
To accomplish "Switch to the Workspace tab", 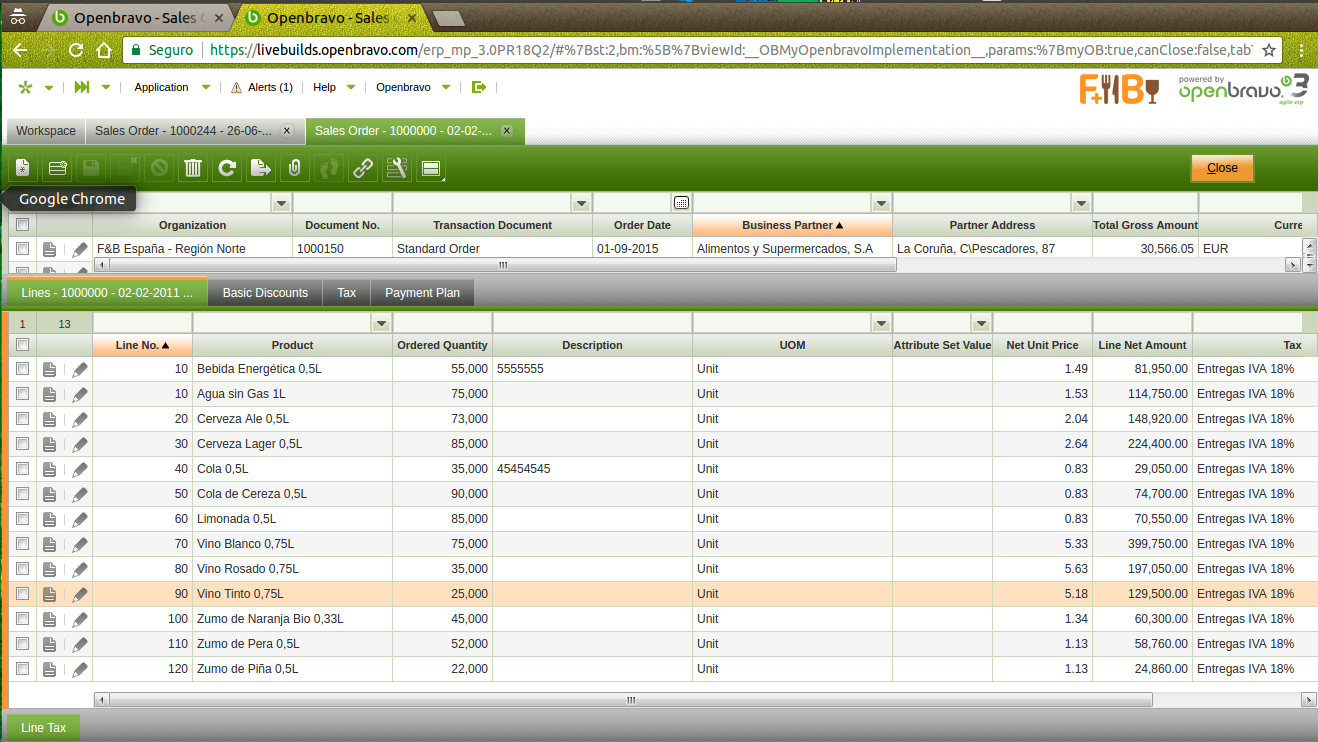I will [x=46, y=131].
